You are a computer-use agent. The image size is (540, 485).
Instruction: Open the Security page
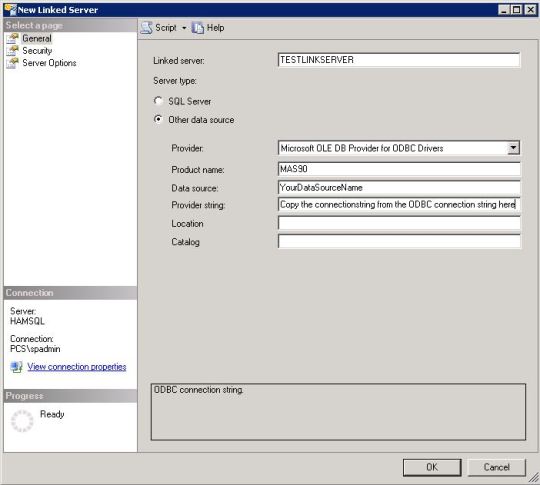coord(37,51)
